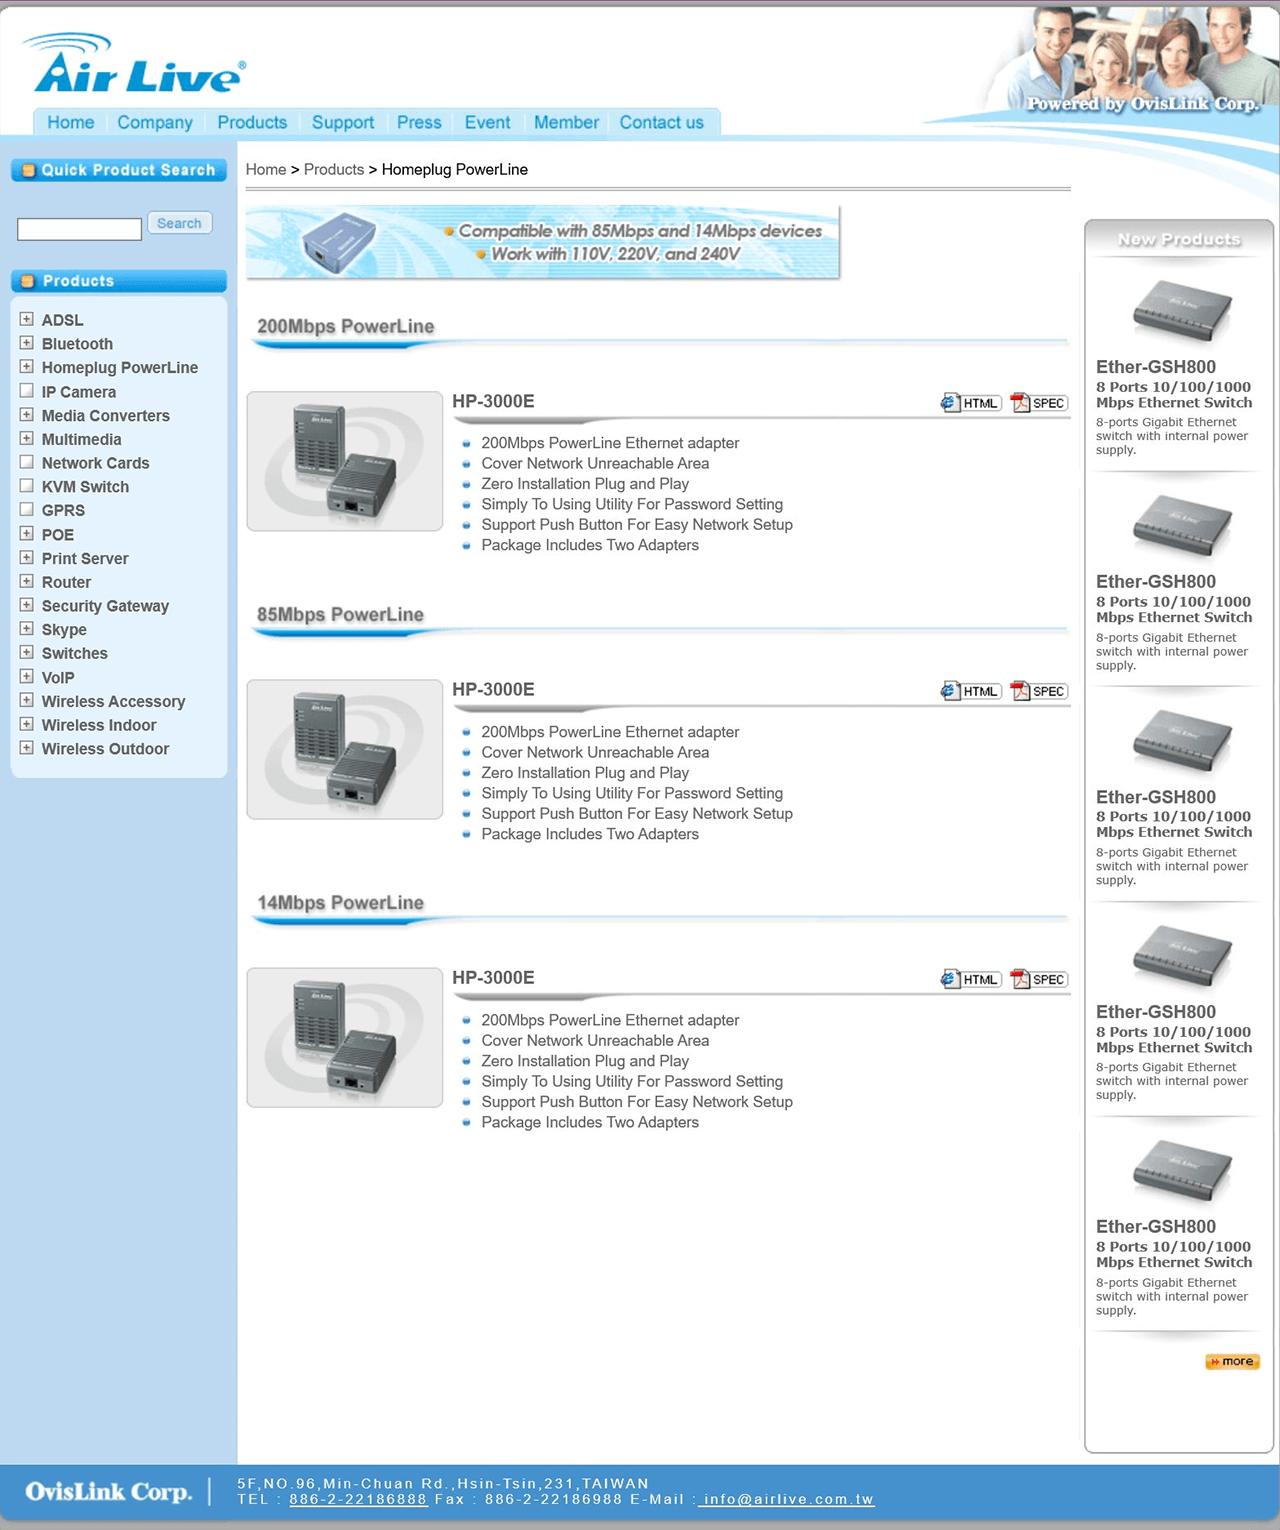Viewport: 1280px width, 1530px height.
Task: Open the IP Camera category link
Action: [x=79, y=392]
